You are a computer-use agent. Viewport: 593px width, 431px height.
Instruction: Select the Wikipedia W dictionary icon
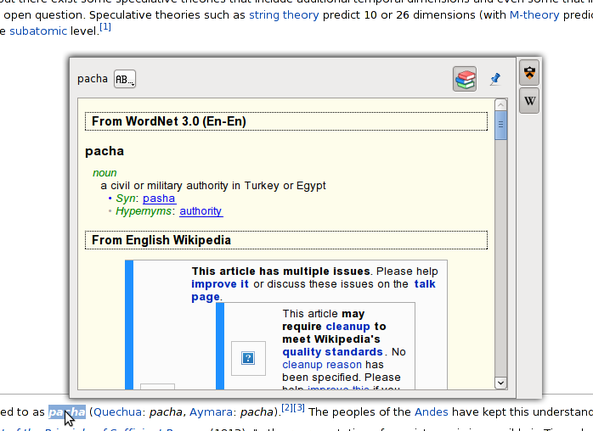(x=529, y=101)
